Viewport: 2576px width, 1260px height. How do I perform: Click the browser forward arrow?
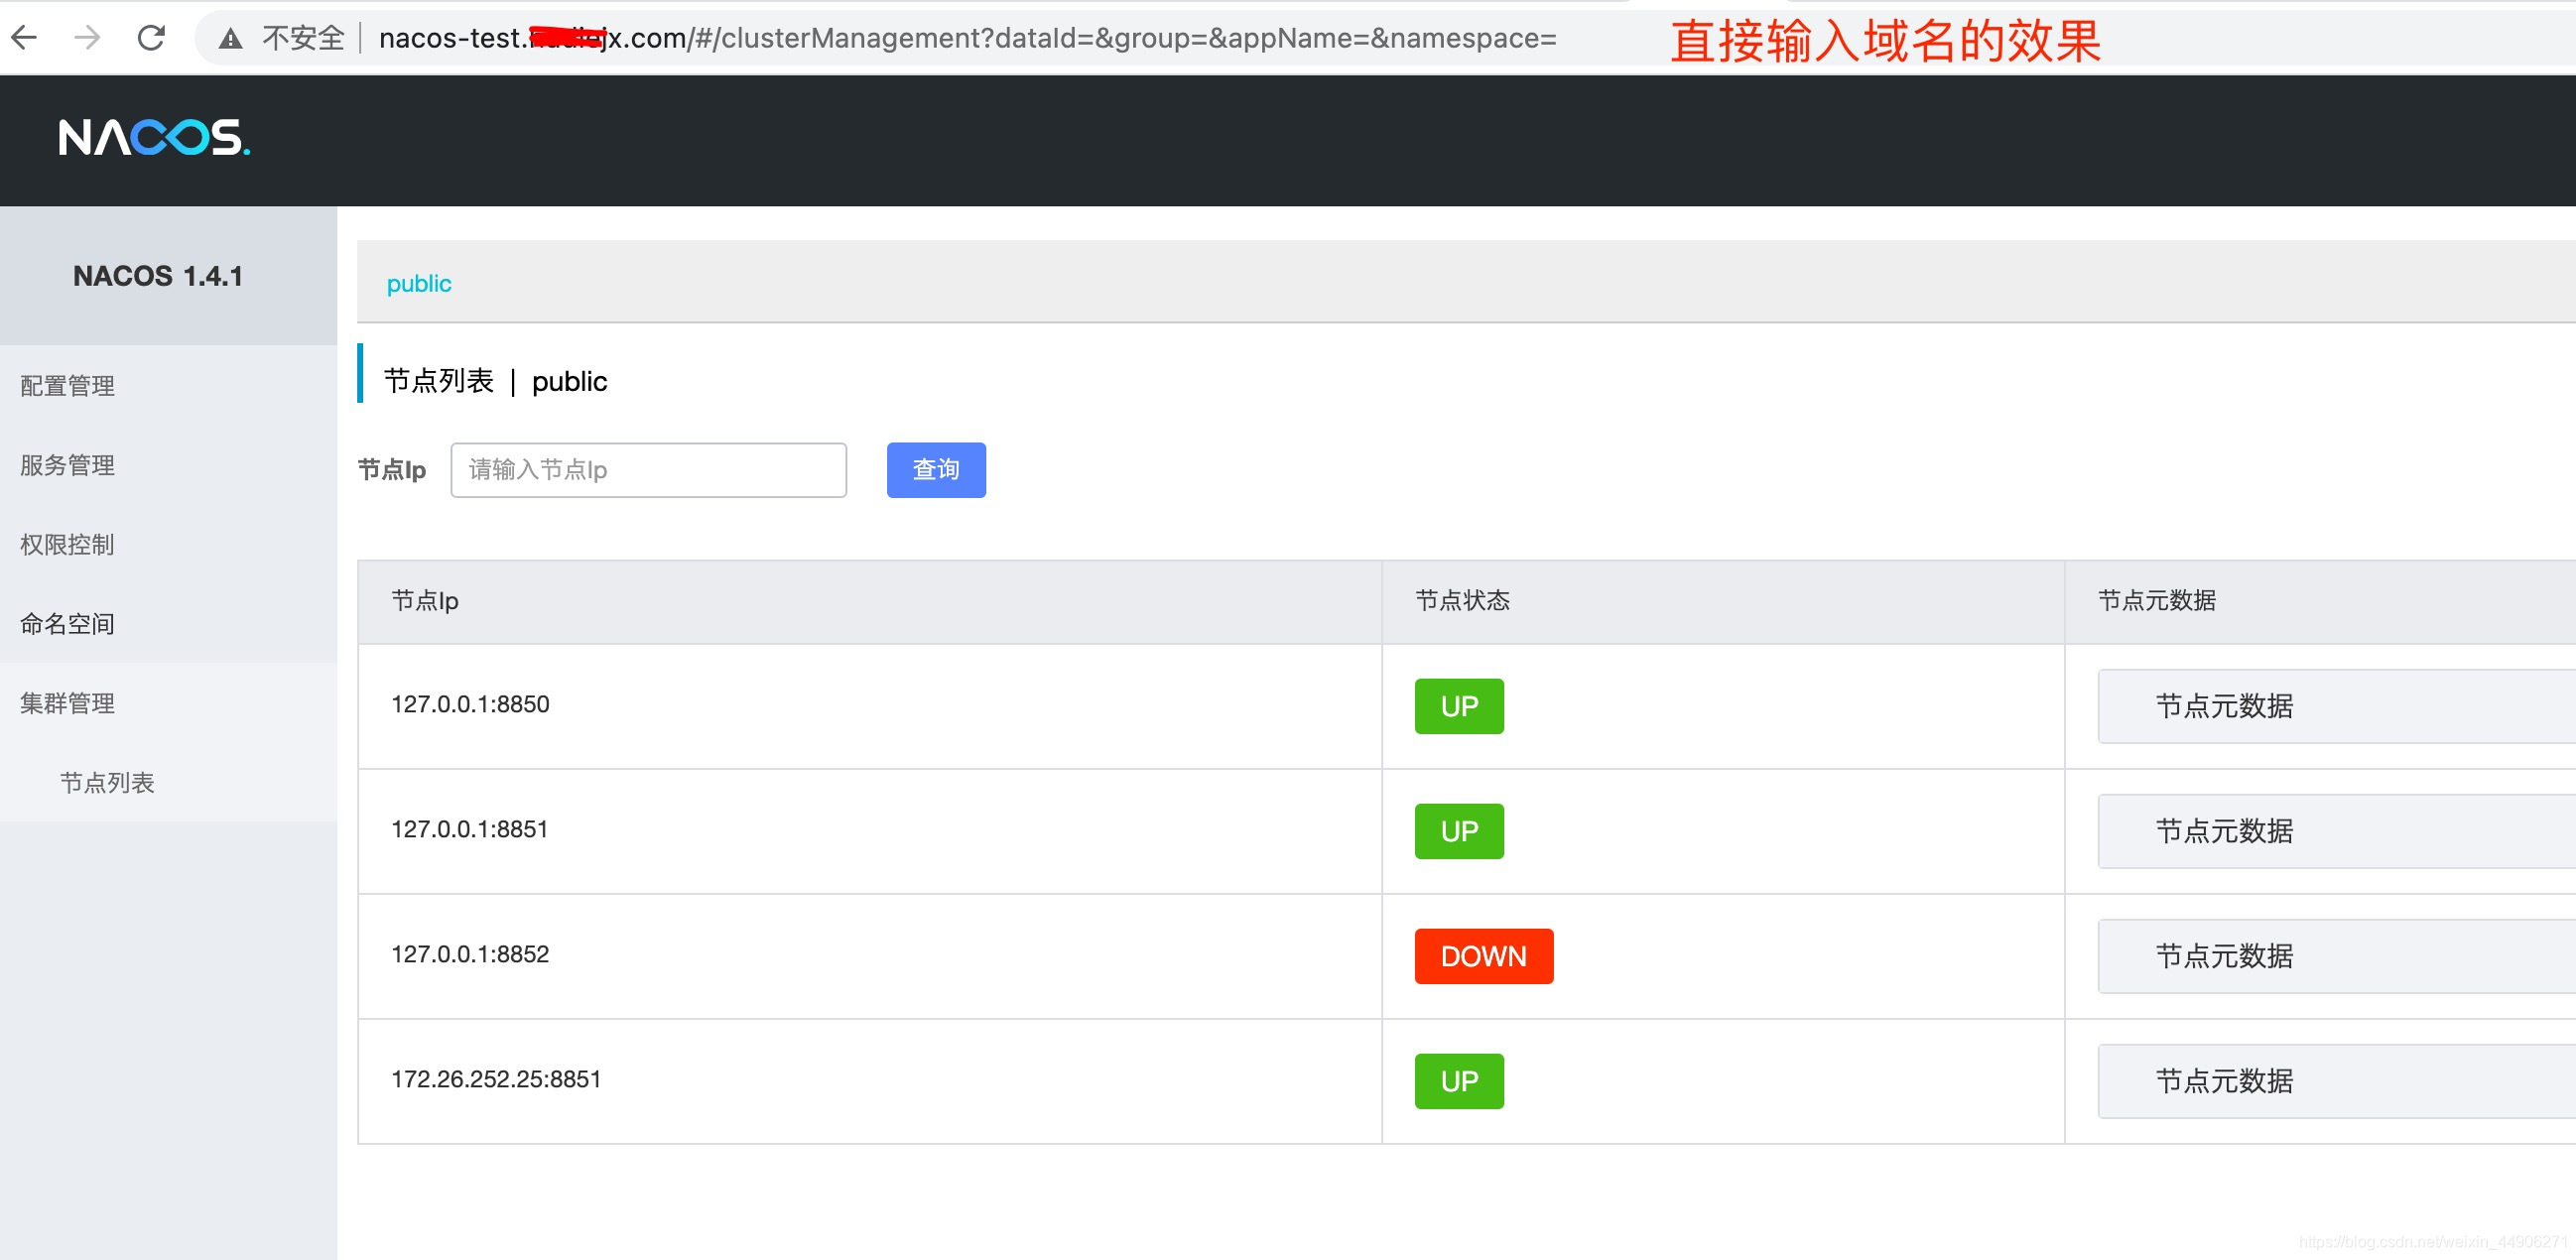tap(88, 38)
